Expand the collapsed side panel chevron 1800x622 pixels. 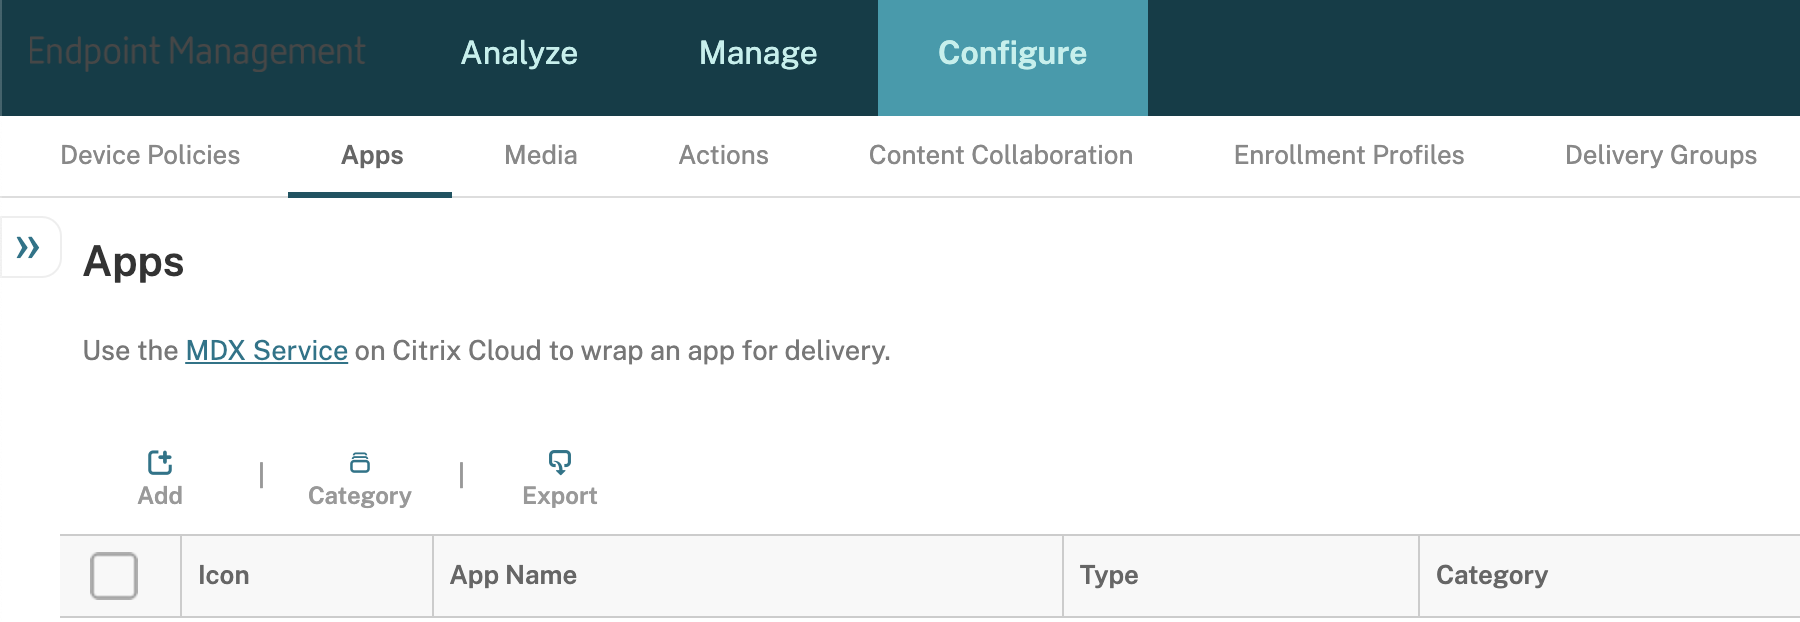[28, 247]
